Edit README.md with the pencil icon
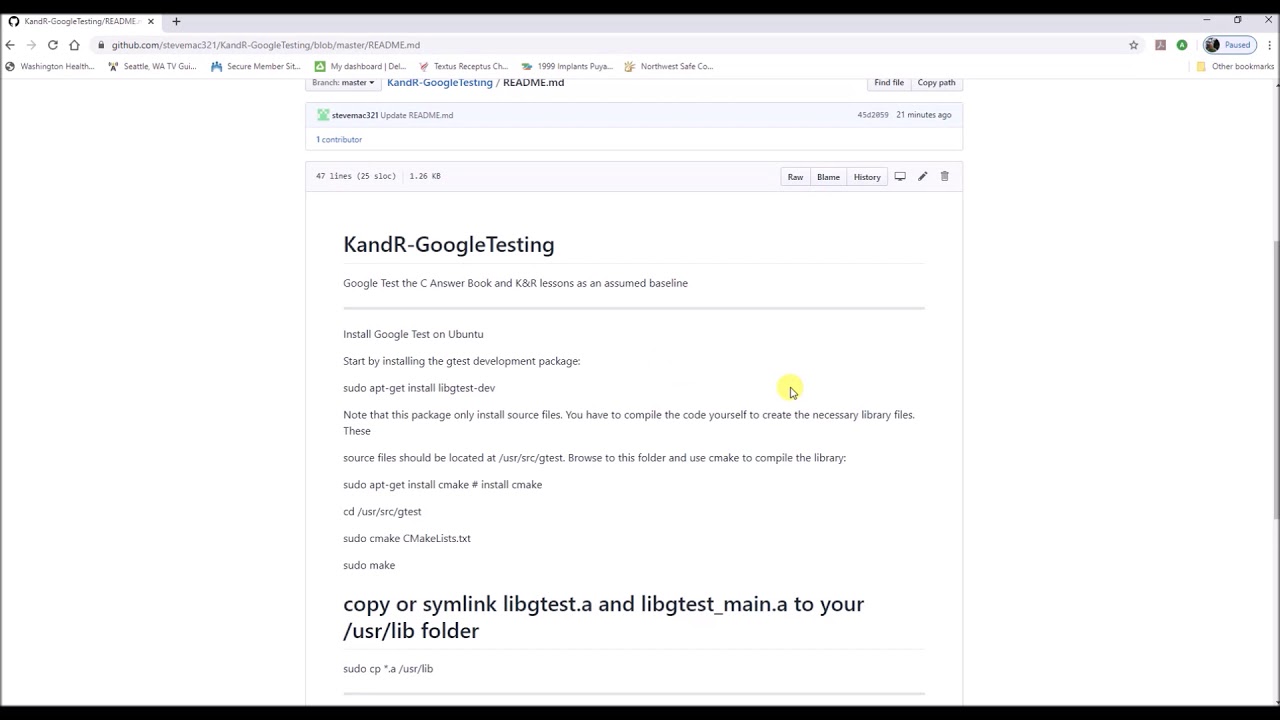 922,177
